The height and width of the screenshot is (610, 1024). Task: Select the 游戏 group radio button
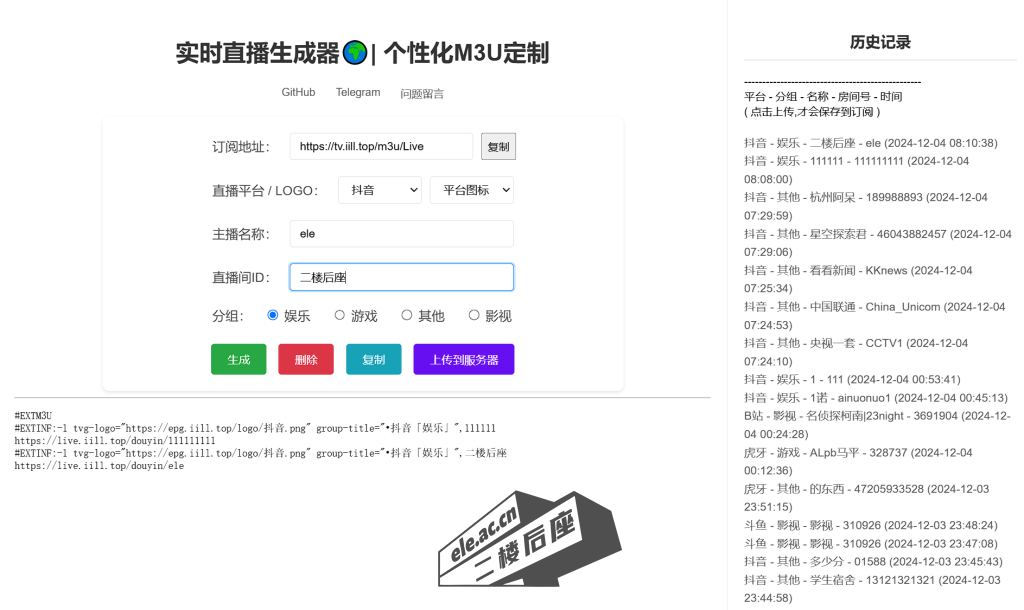coord(340,315)
